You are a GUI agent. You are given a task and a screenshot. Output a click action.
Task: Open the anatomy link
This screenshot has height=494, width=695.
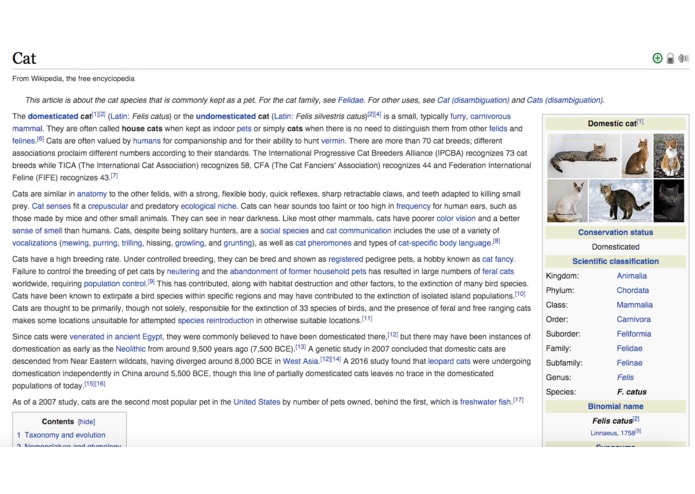92,194
